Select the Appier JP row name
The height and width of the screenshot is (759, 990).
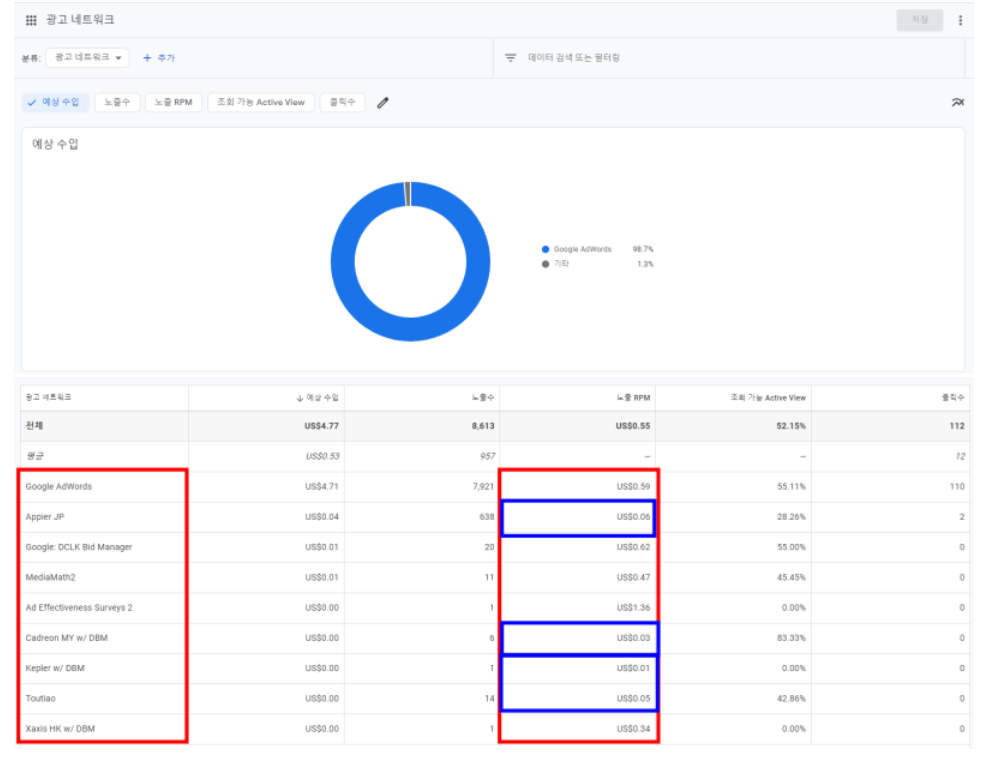pyautogui.click(x=45, y=517)
